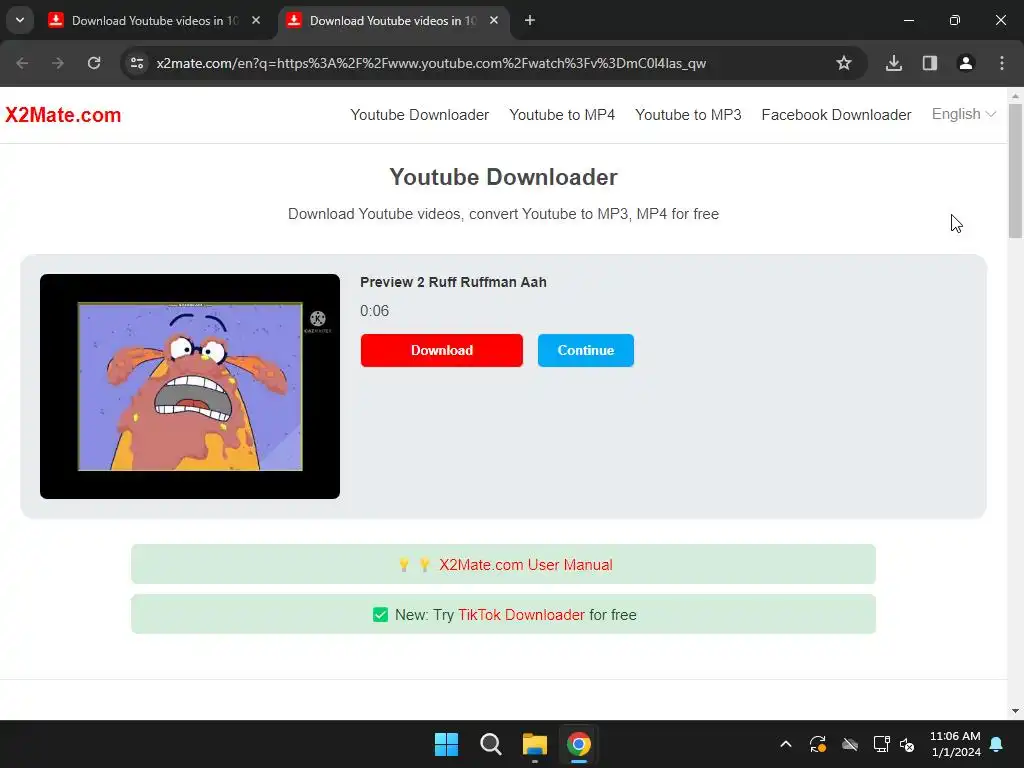Click the scrollbar down arrow

(1016, 711)
